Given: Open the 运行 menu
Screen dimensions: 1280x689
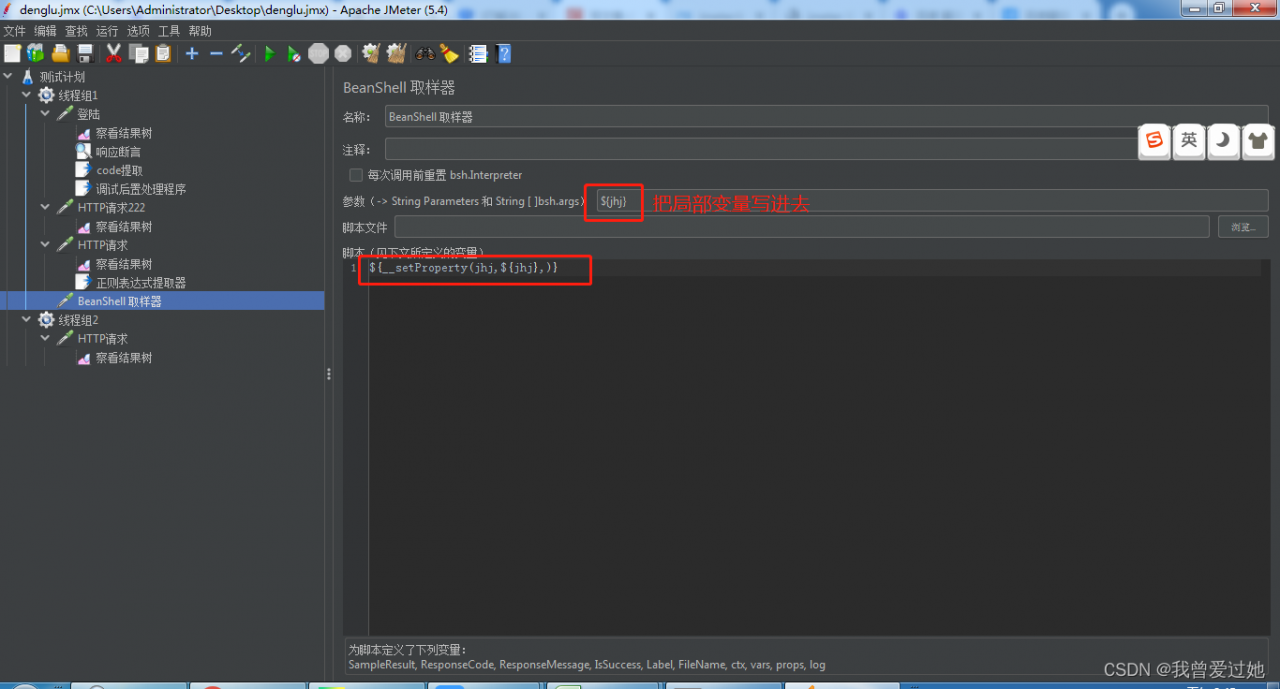Looking at the screenshot, I should coord(107,31).
